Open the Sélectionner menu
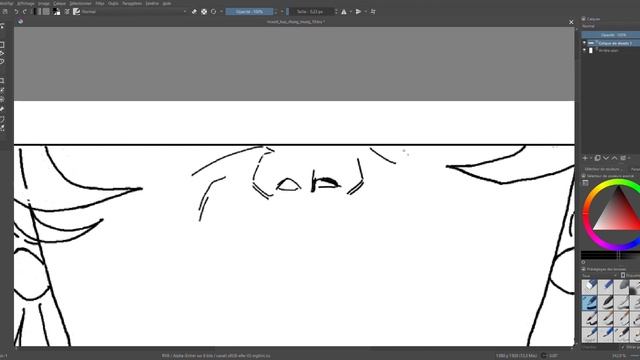Viewport: 640px width, 360px height. (80, 3)
